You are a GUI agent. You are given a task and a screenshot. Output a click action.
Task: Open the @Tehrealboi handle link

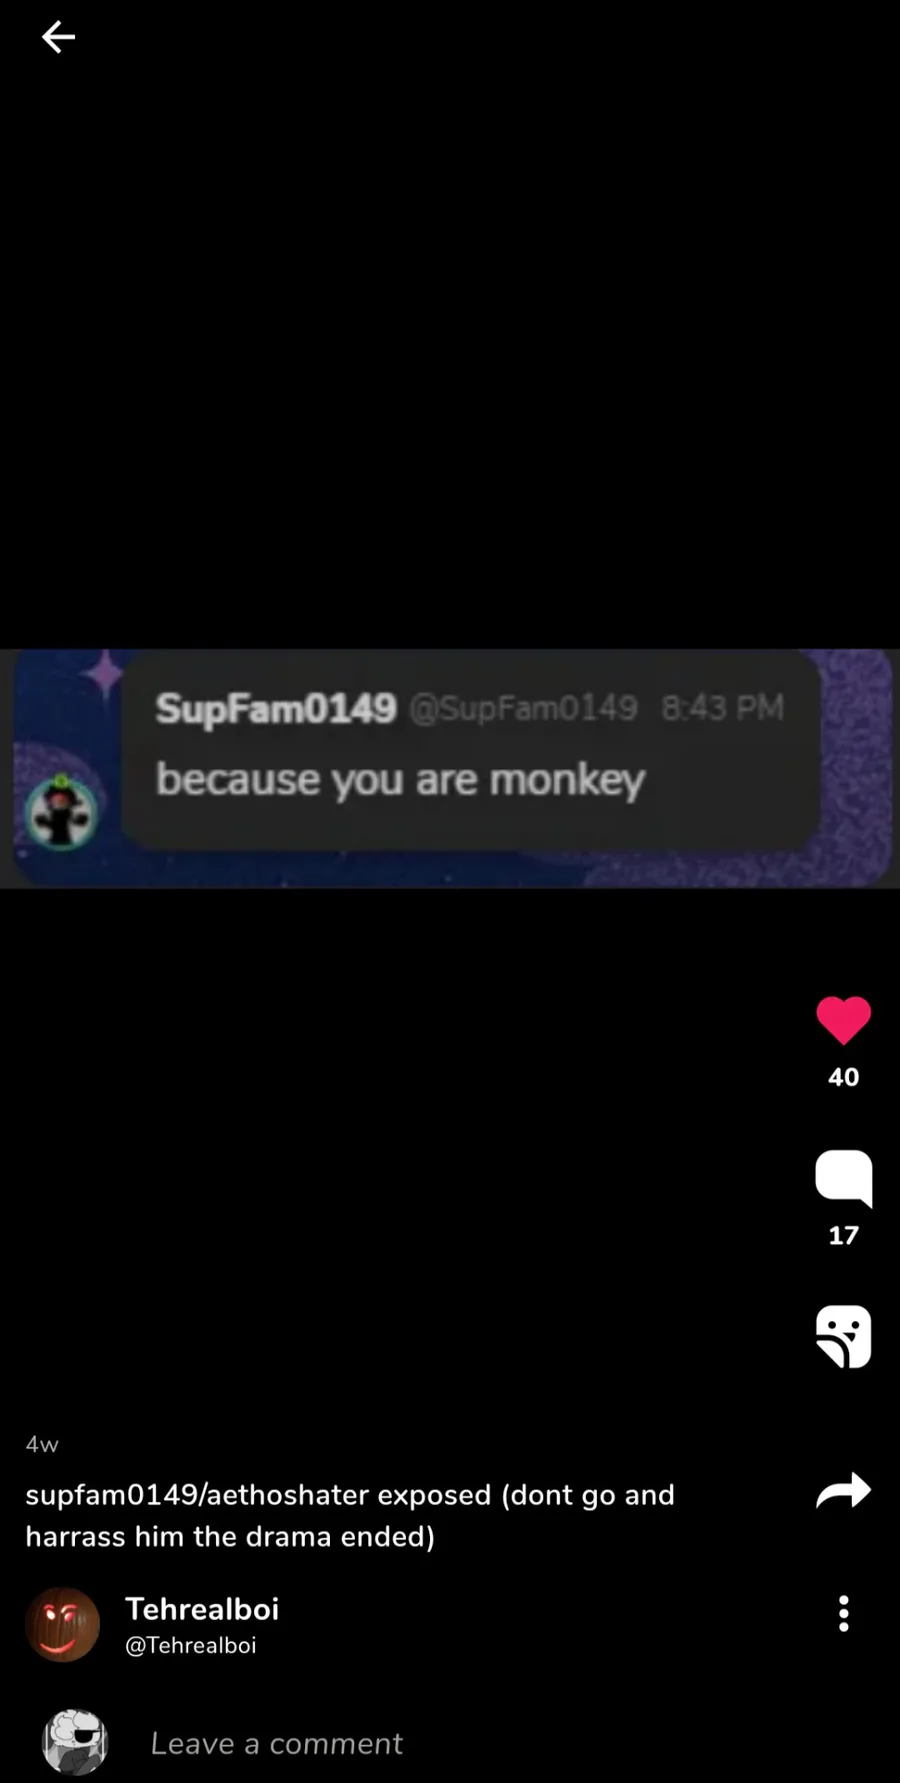[190, 1645]
